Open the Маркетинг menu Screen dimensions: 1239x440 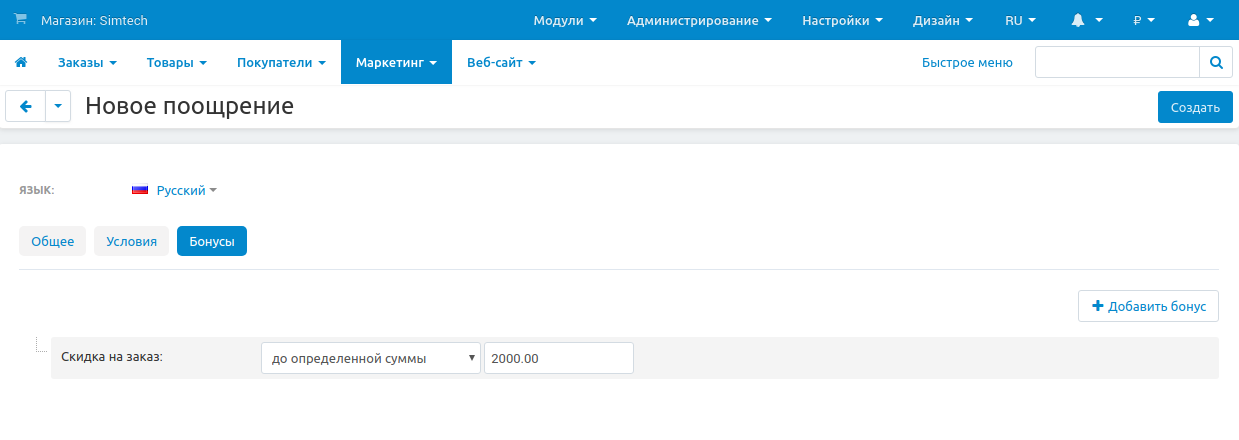click(396, 62)
